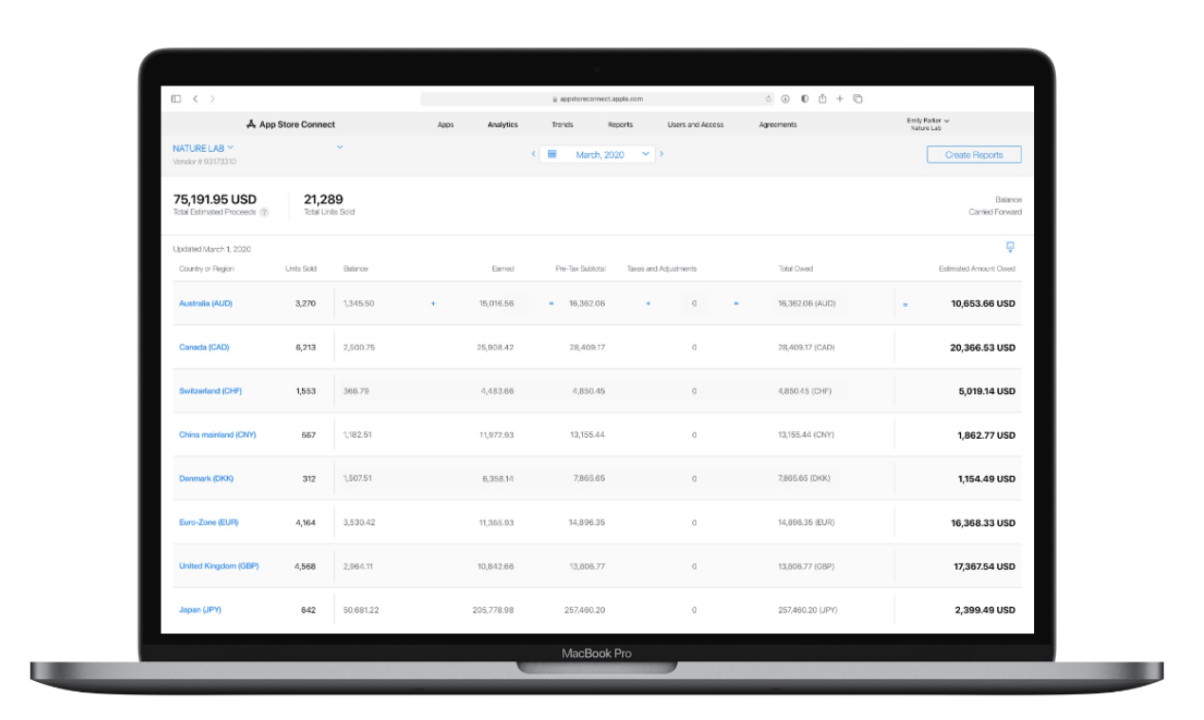
Task: Click the 5,019.14 USD Switzerland amount
Action: 986,391
